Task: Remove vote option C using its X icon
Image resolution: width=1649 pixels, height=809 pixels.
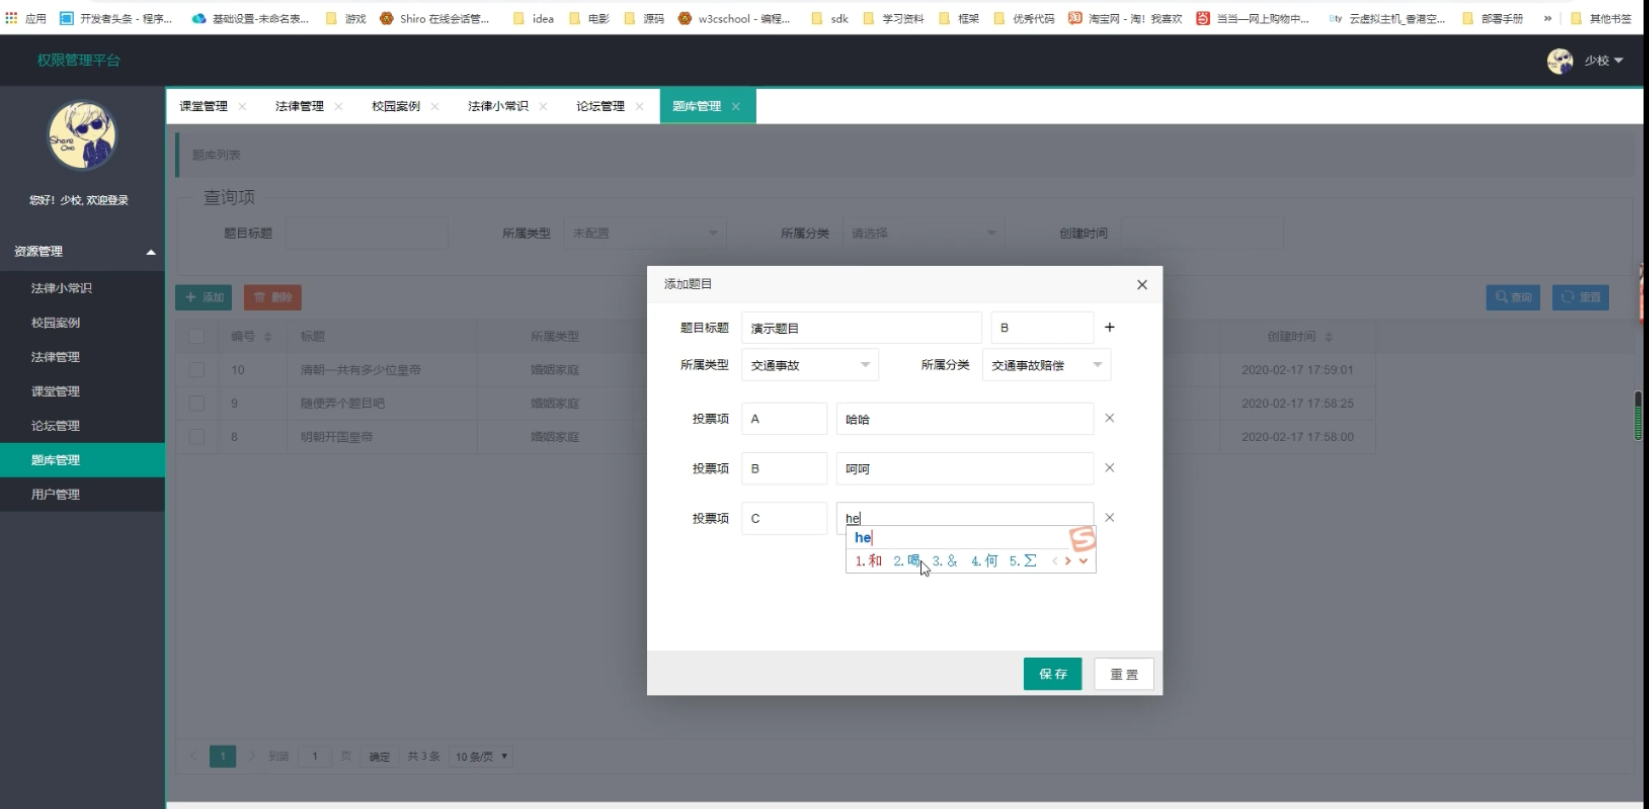Action: coord(1109,517)
